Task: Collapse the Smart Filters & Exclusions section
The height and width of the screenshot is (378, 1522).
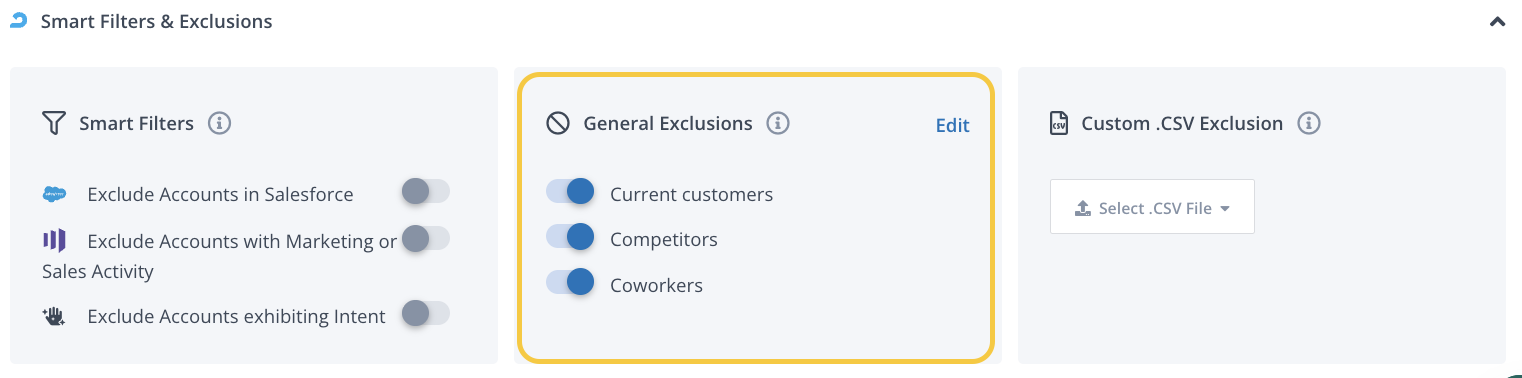Action: [1497, 21]
